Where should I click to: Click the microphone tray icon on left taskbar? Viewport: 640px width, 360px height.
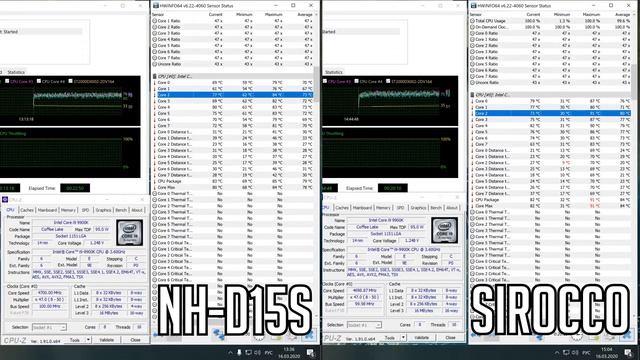239,352
